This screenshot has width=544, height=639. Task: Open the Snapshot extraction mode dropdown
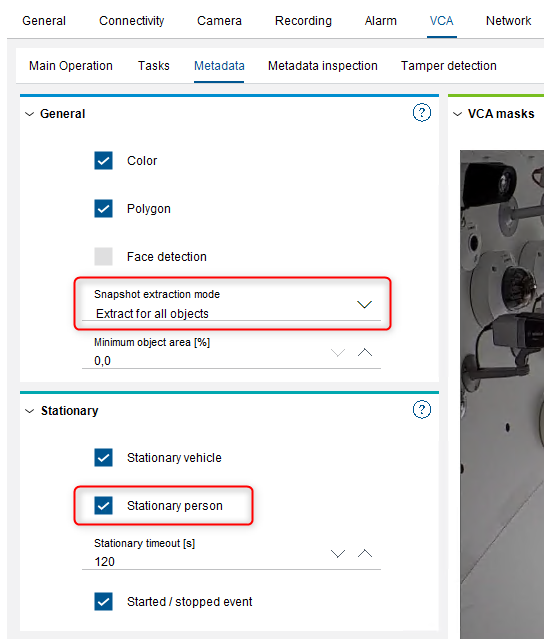pos(231,305)
